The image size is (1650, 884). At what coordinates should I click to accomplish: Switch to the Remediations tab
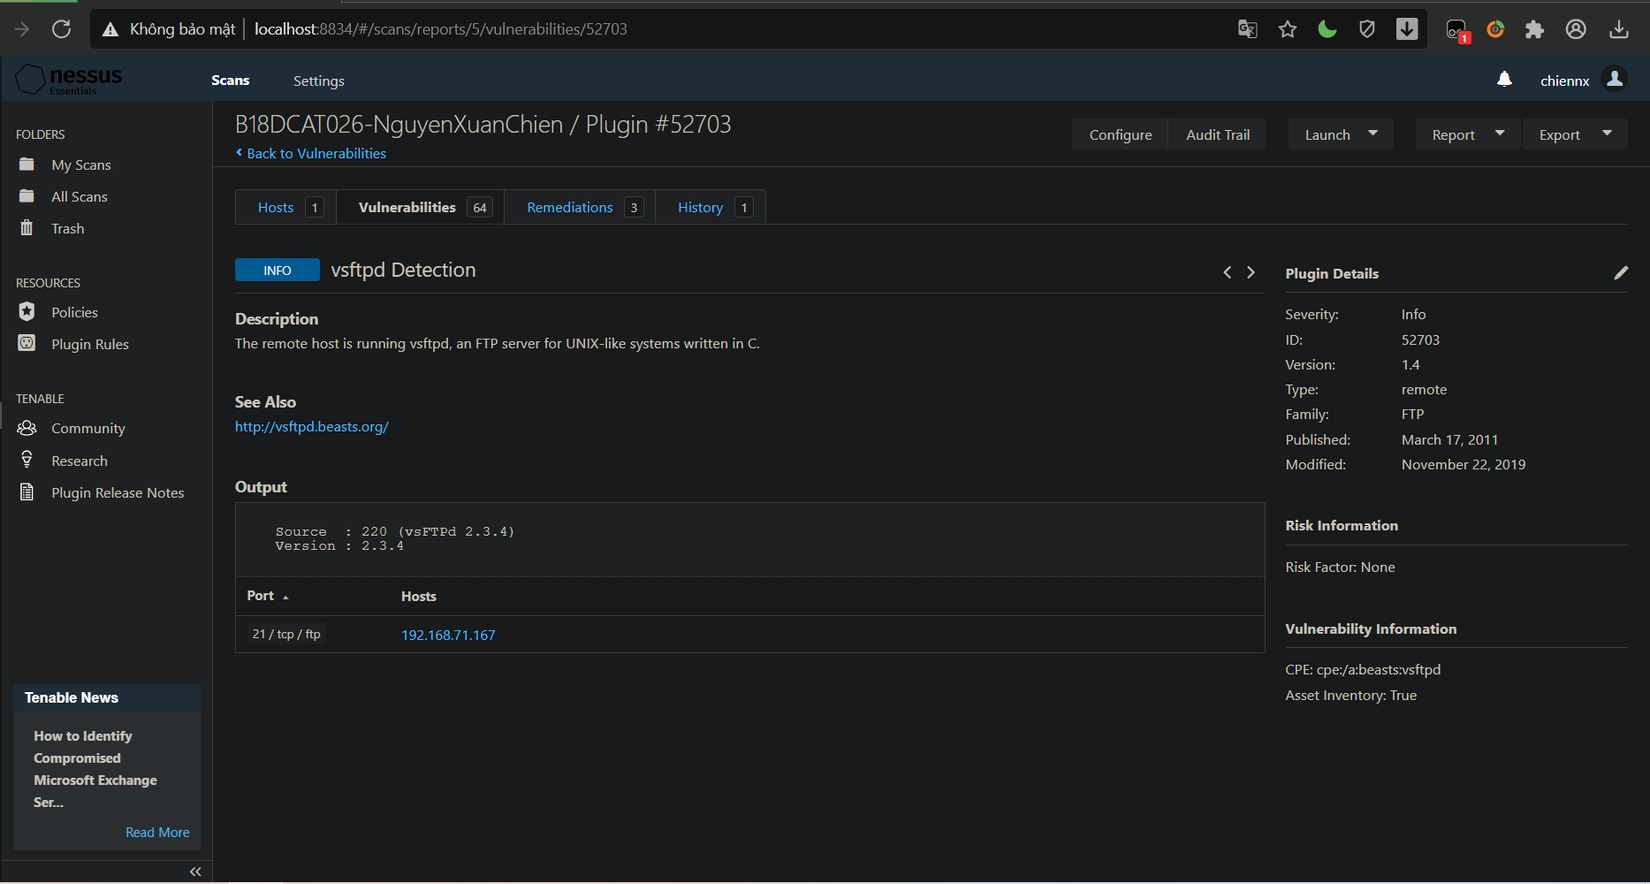570,207
